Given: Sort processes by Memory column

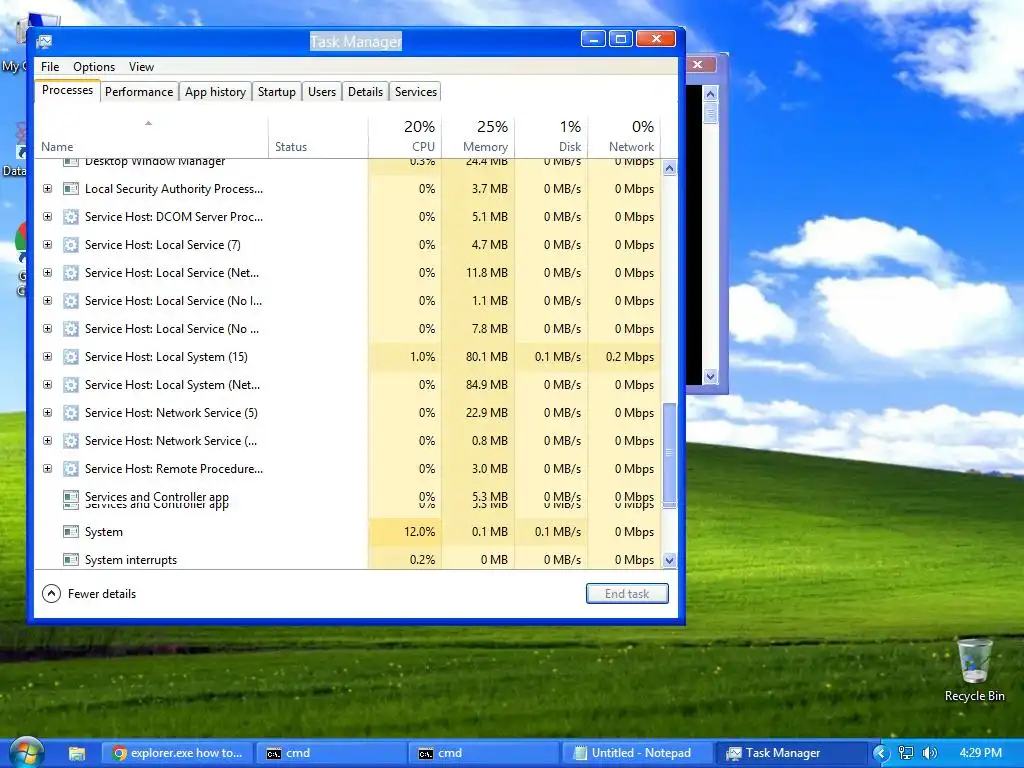Looking at the screenshot, I should click(478, 136).
